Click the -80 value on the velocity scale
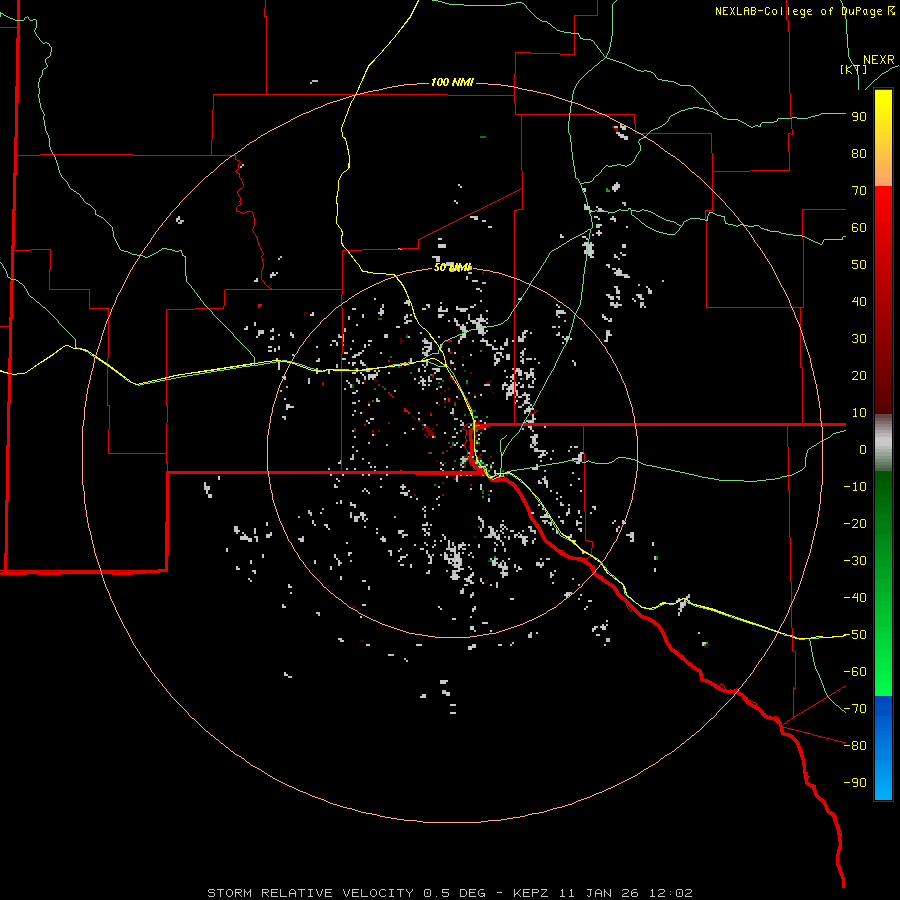This screenshot has height=900, width=900. [x=855, y=746]
